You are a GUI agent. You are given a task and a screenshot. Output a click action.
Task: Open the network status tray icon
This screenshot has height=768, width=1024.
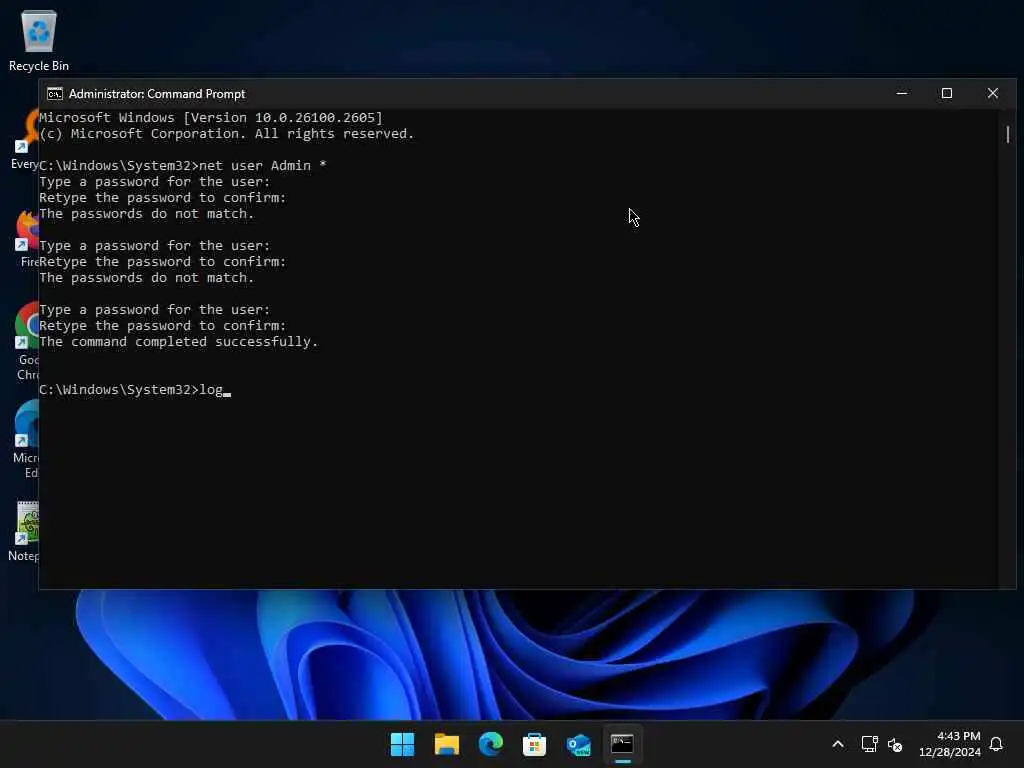(x=869, y=744)
